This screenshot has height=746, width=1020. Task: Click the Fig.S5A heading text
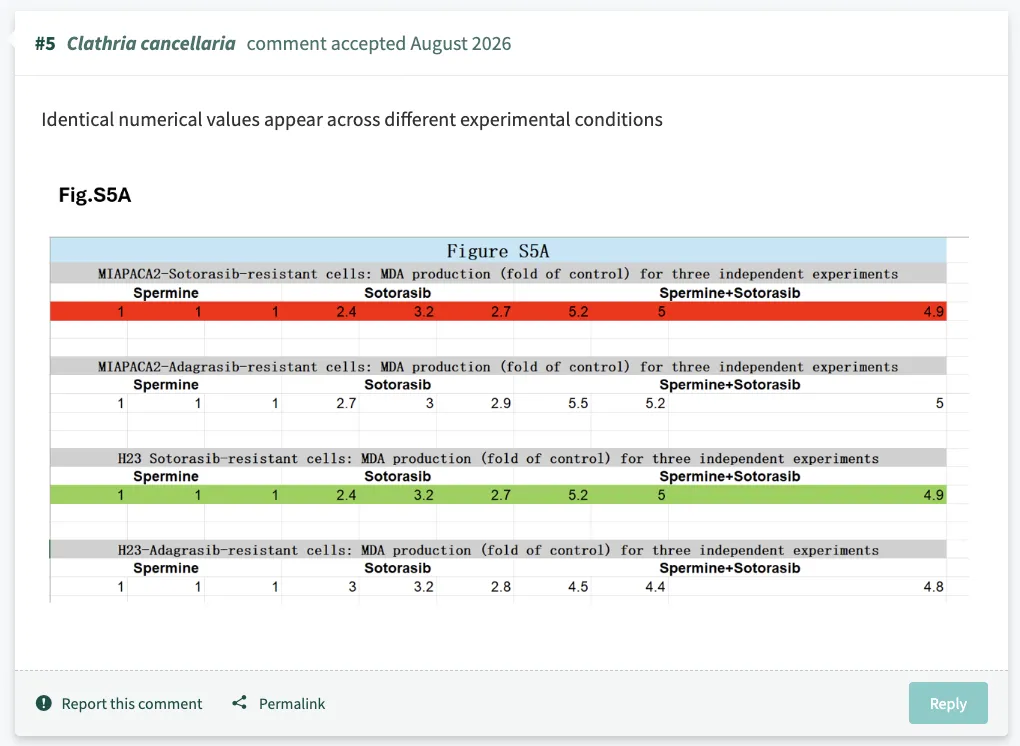[x=95, y=194]
